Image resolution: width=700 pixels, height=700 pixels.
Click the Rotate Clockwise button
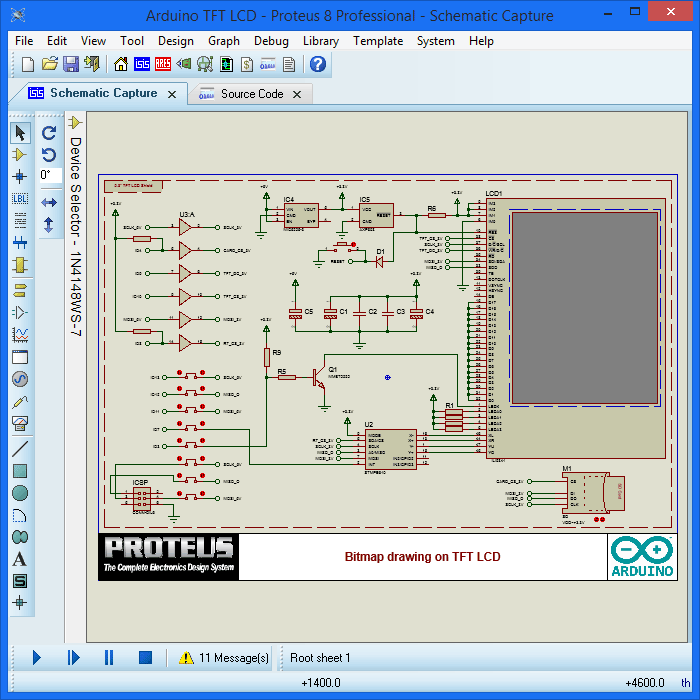pyautogui.click(x=48, y=132)
